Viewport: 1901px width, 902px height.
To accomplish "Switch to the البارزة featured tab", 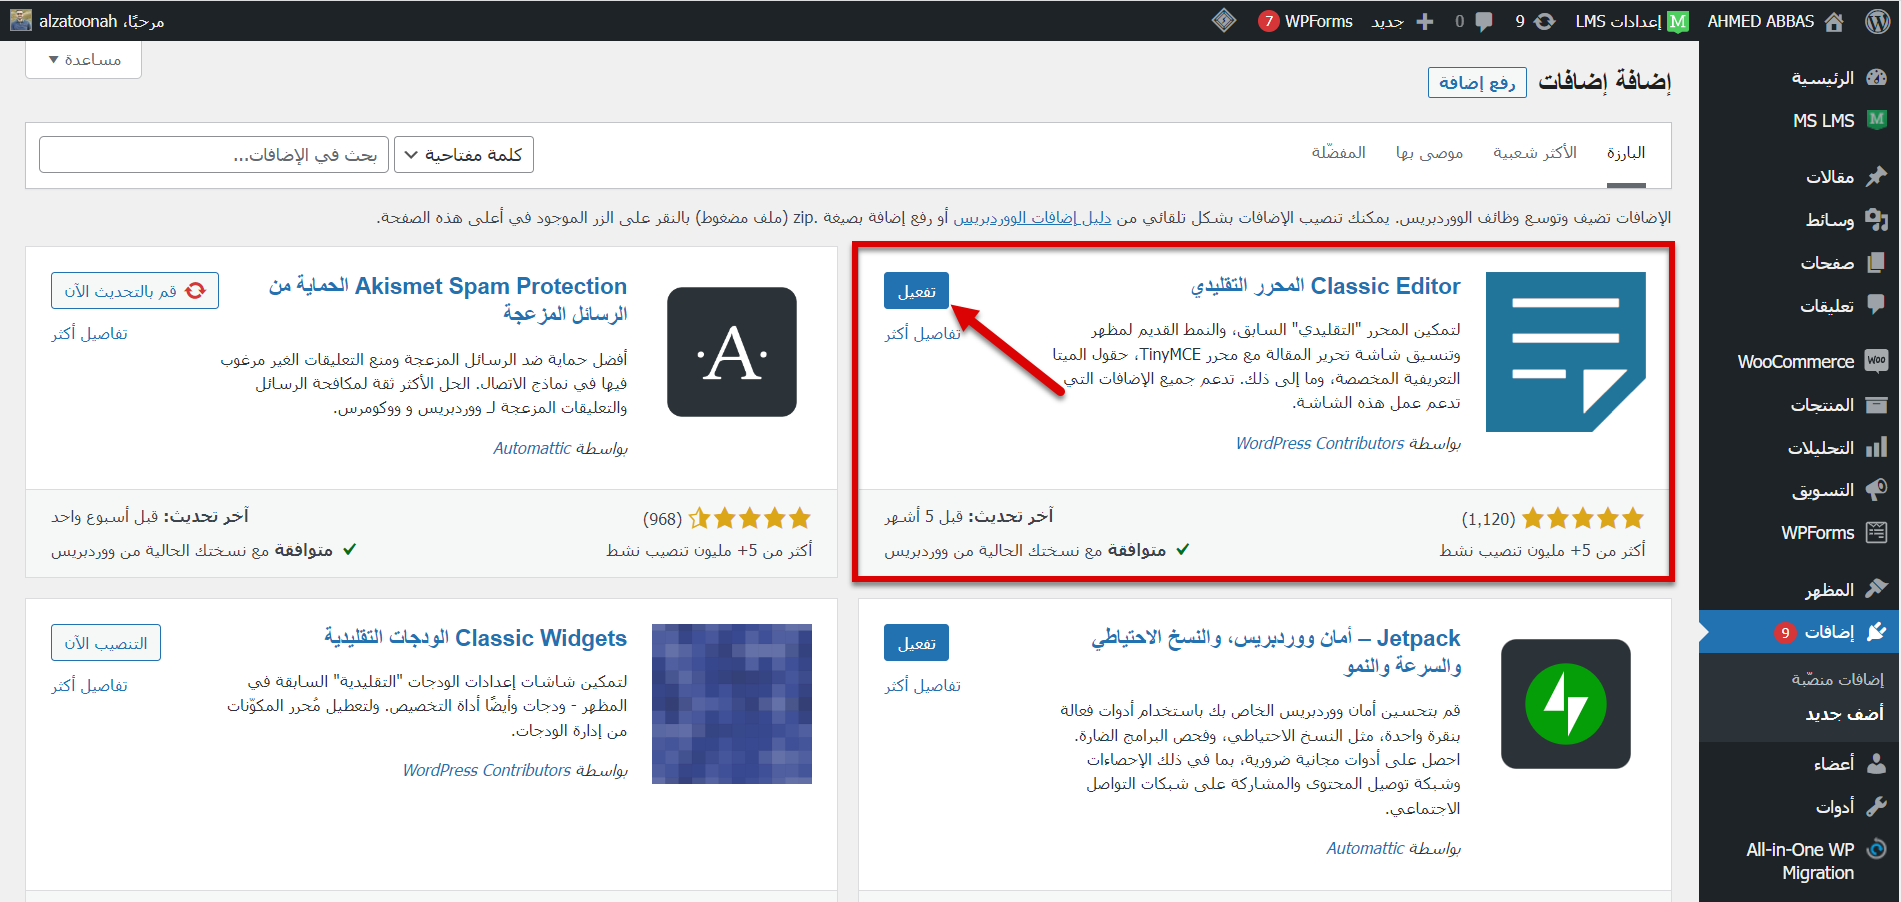I will (x=1626, y=152).
